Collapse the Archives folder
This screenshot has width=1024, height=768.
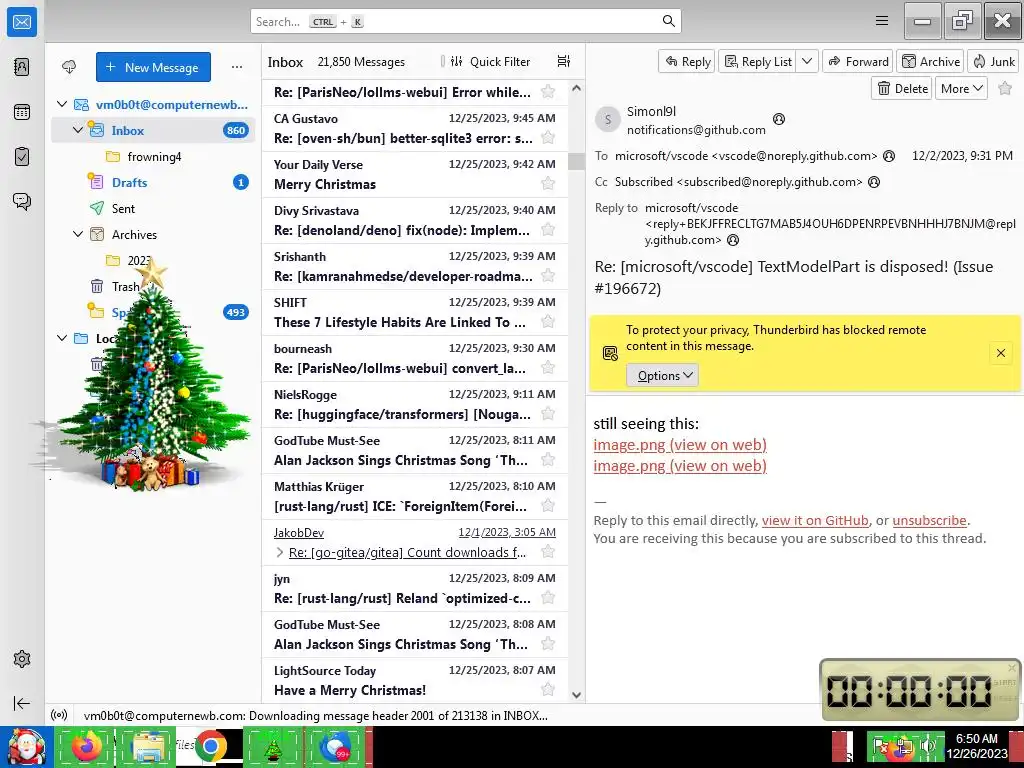click(x=78, y=234)
